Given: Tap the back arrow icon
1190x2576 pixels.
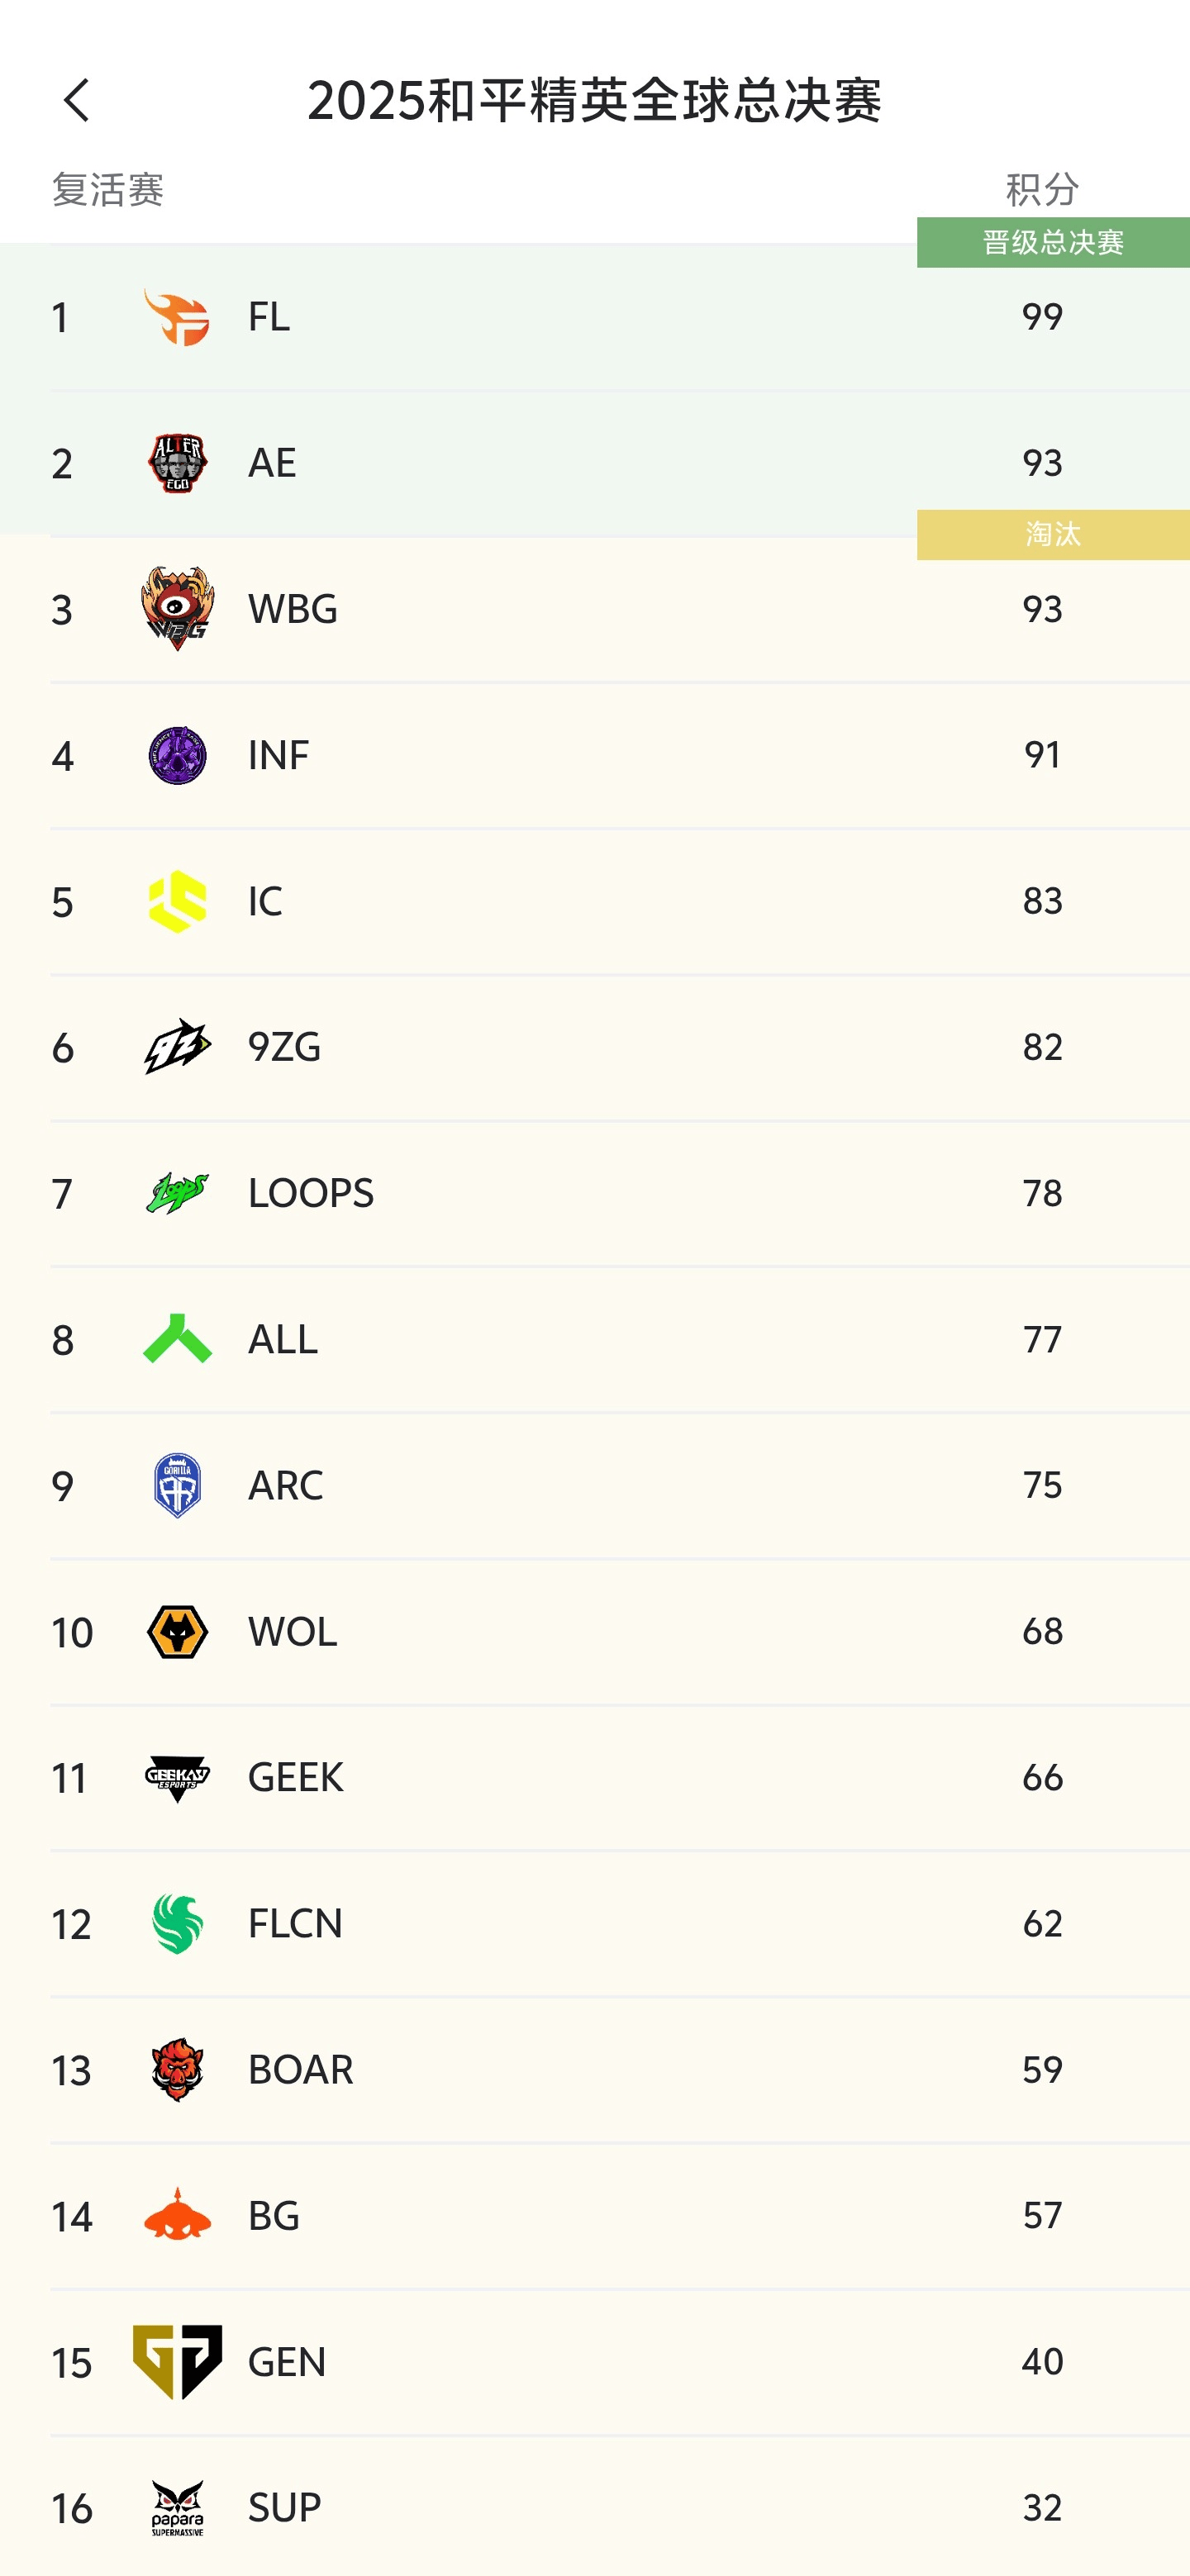Looking at the screenshot, I should (76, 101).
